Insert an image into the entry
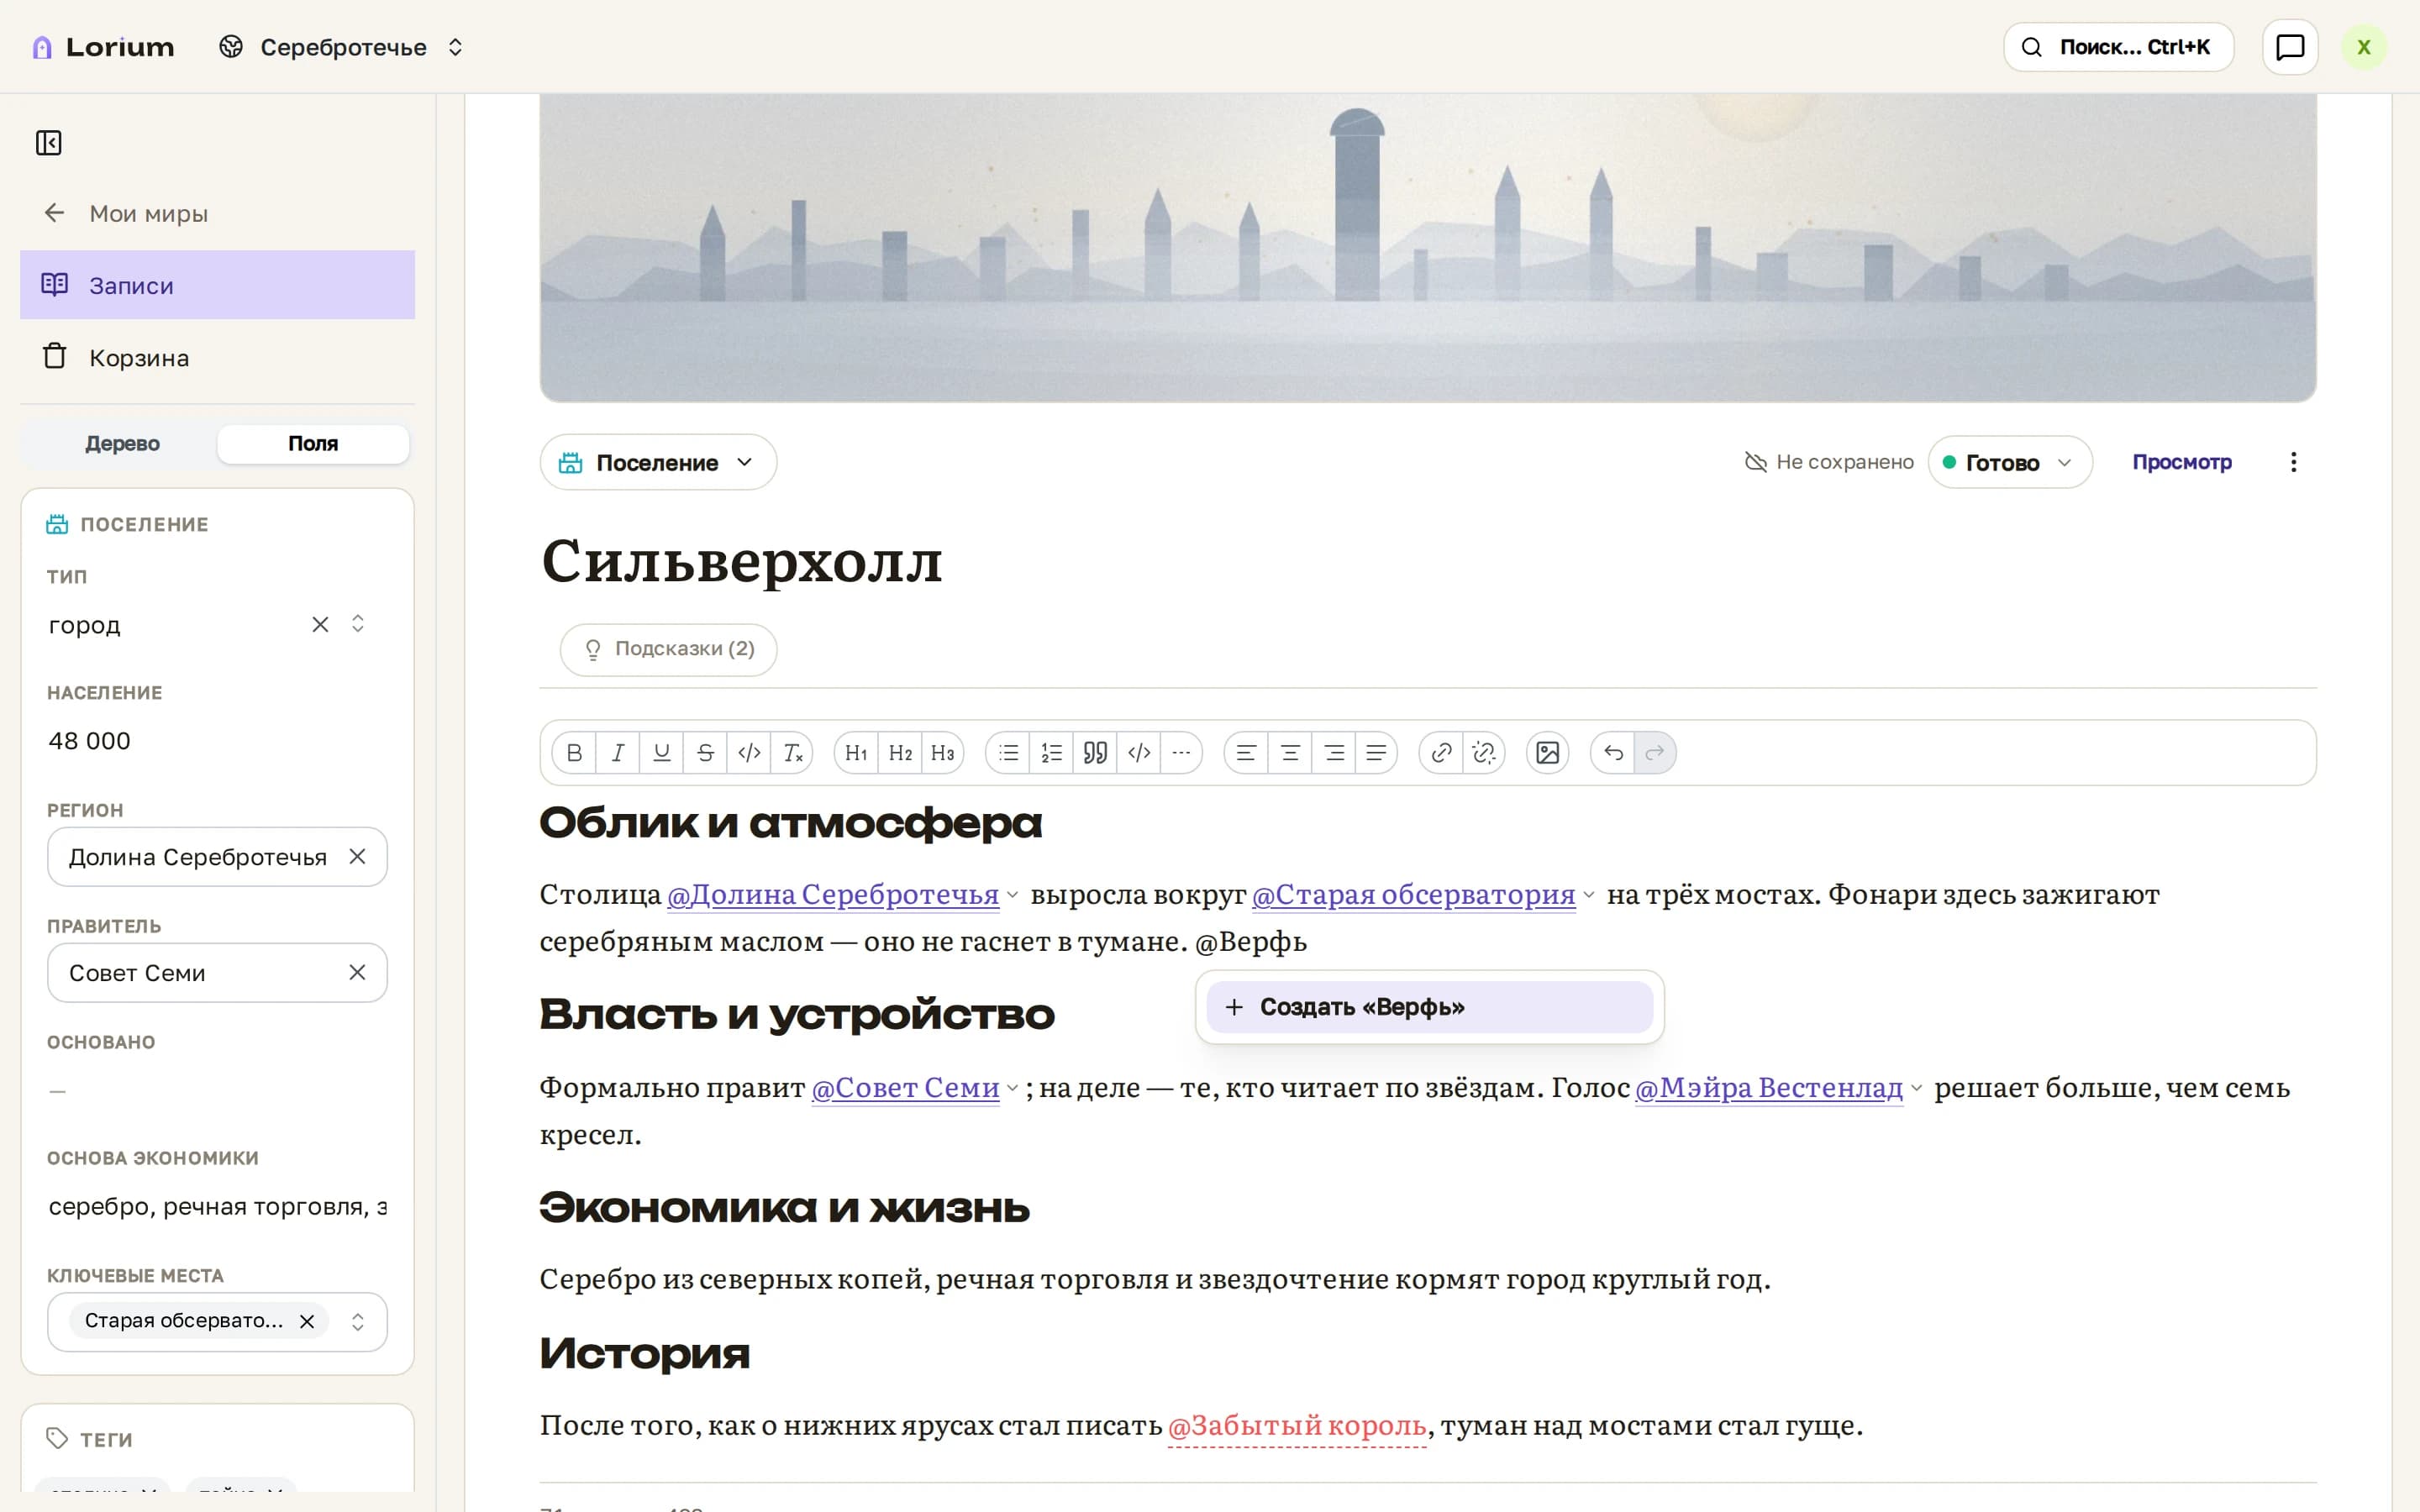This screenshot has width=2420, height=1512. 1548,753
